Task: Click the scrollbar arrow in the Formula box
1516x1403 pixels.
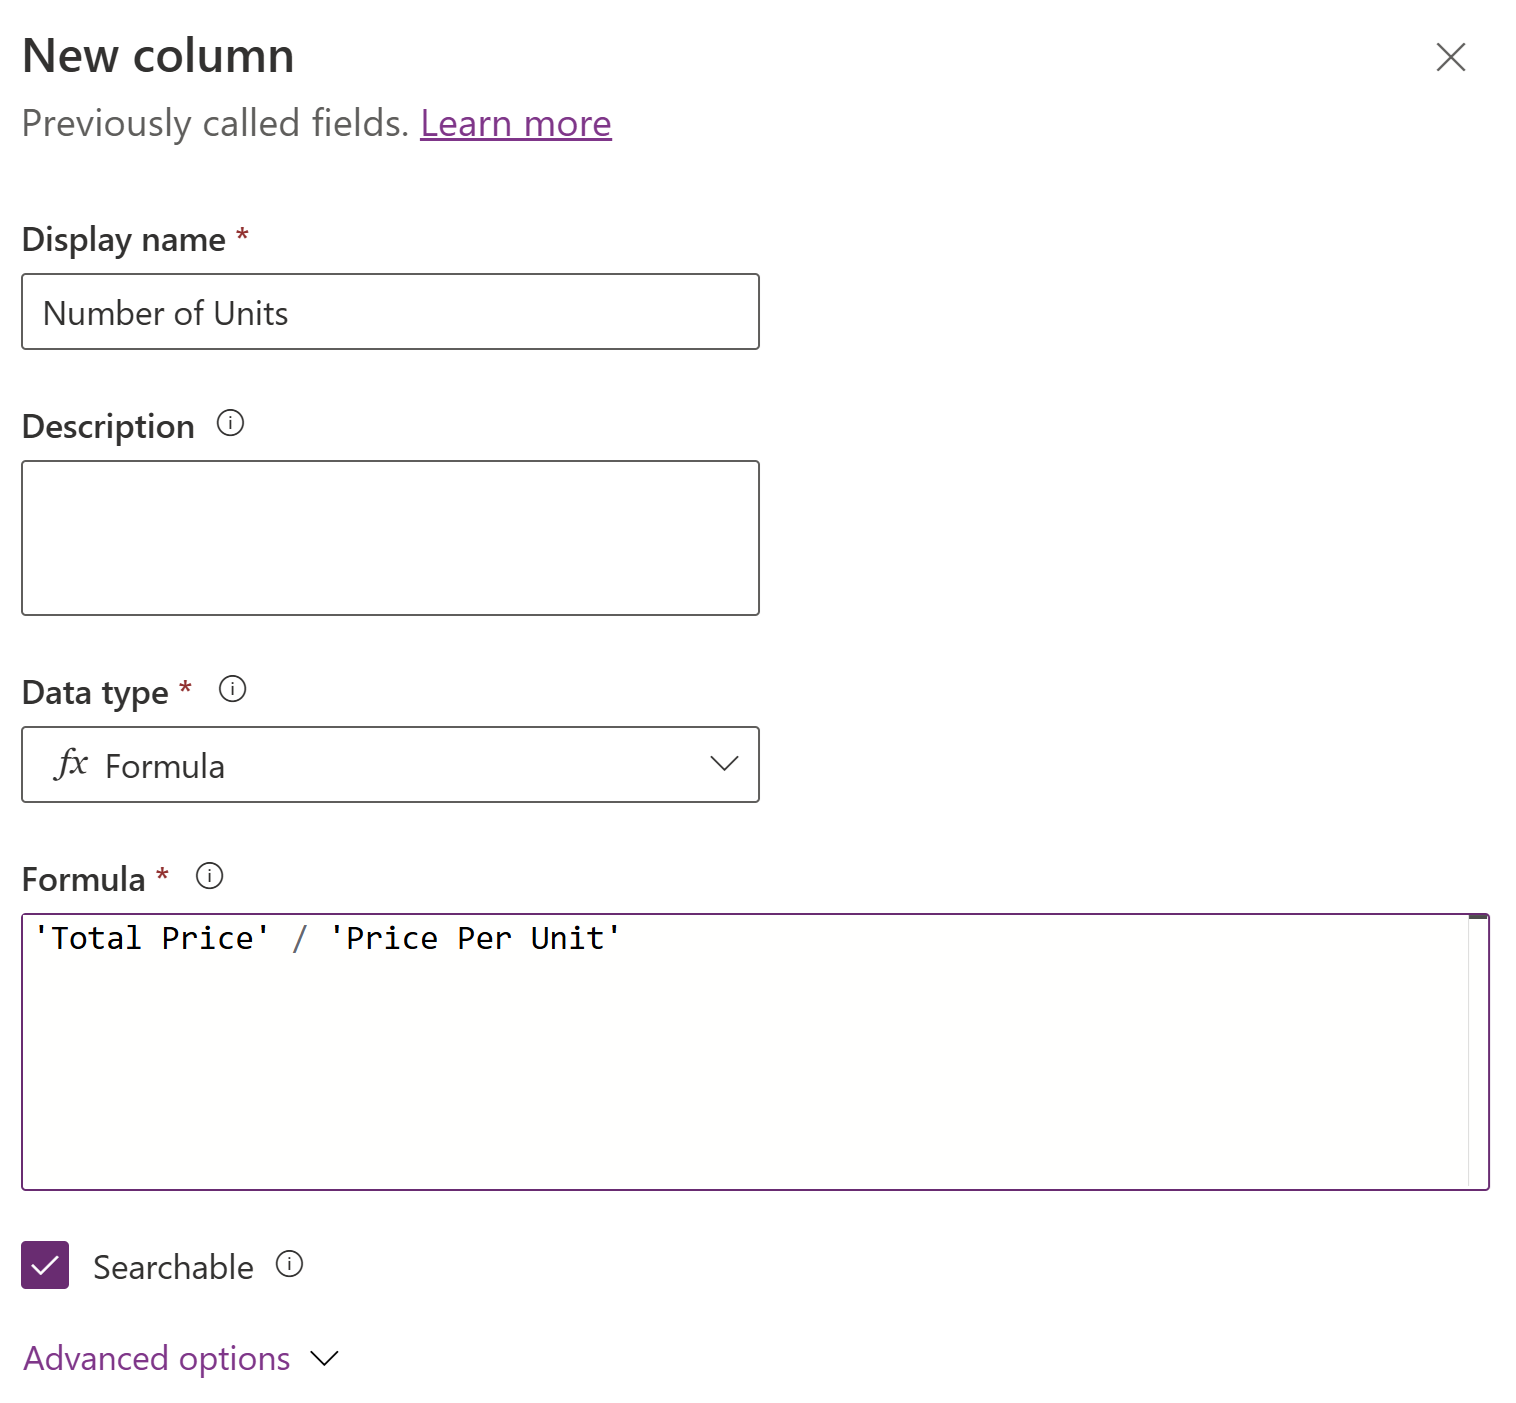Action: pyautogui.click(x=1478, y=918)
